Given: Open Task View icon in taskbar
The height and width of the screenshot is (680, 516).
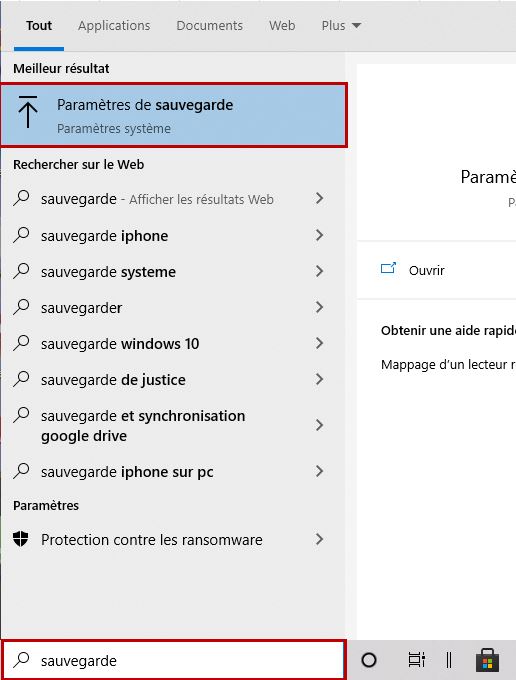Looking at the screenshot, I should coord(417,660).
